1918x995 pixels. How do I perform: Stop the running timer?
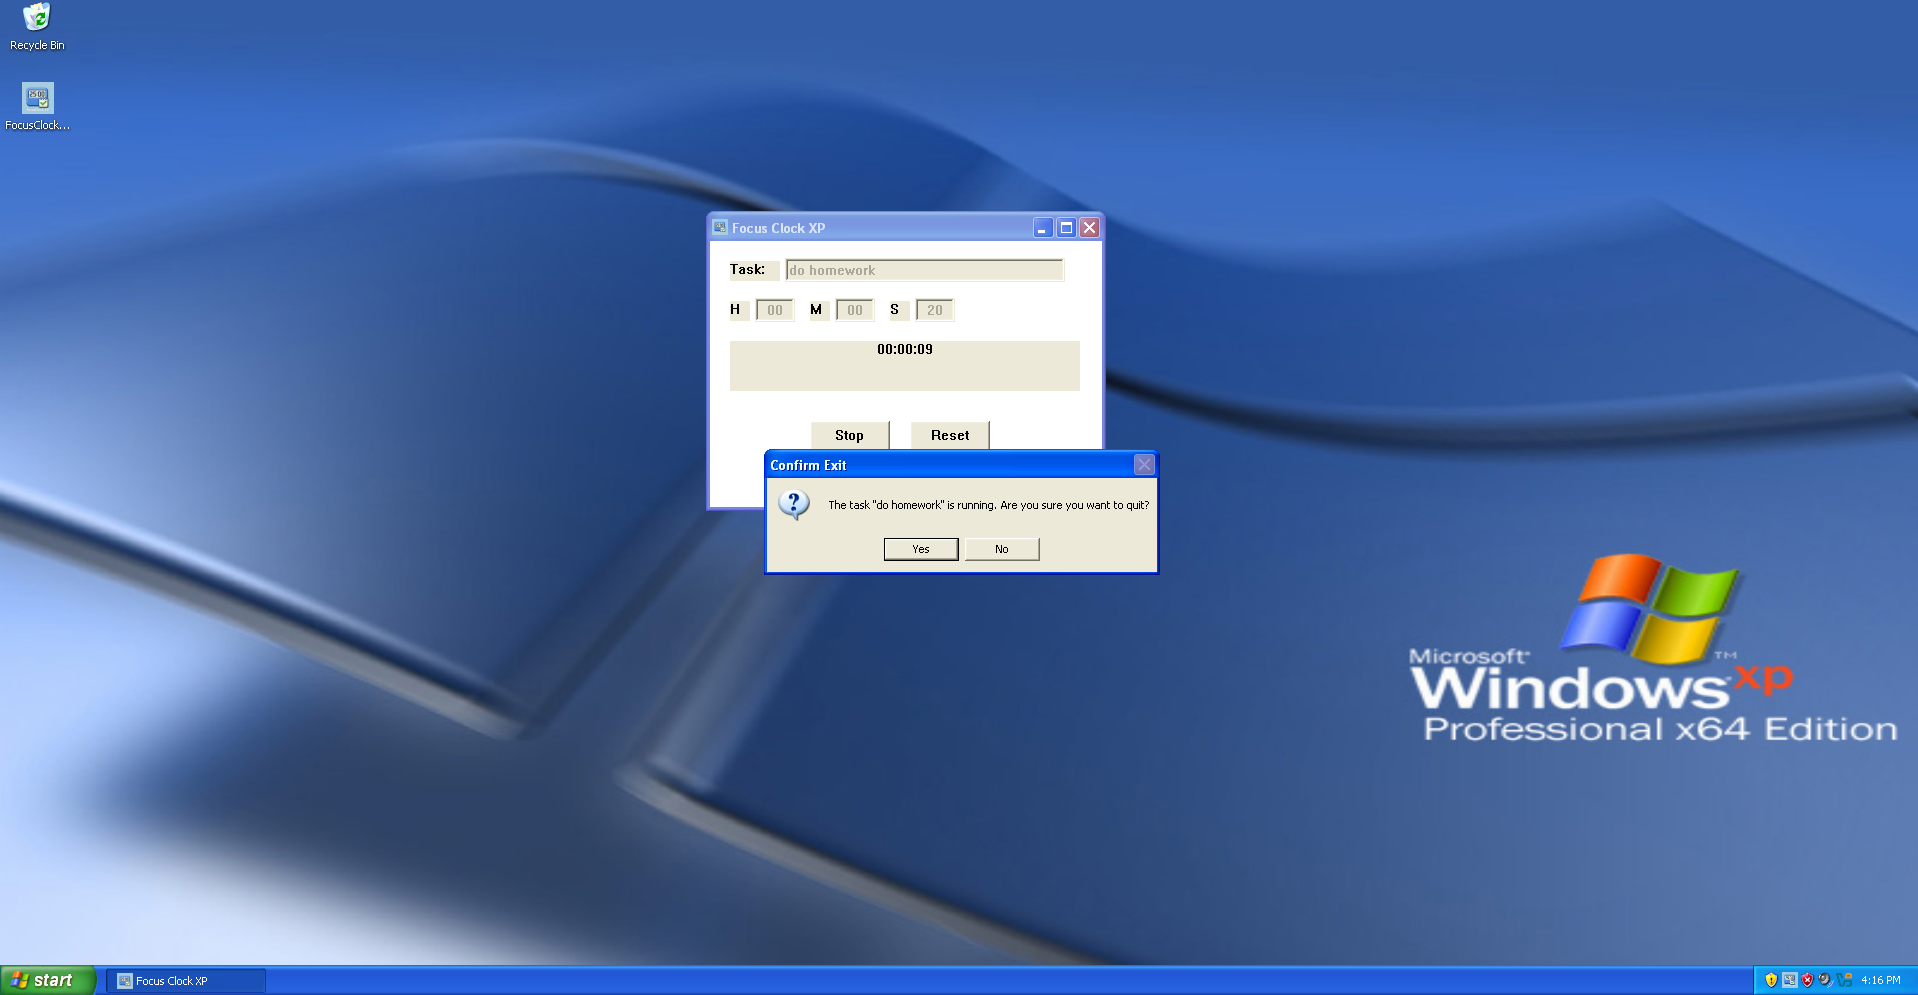850,435
